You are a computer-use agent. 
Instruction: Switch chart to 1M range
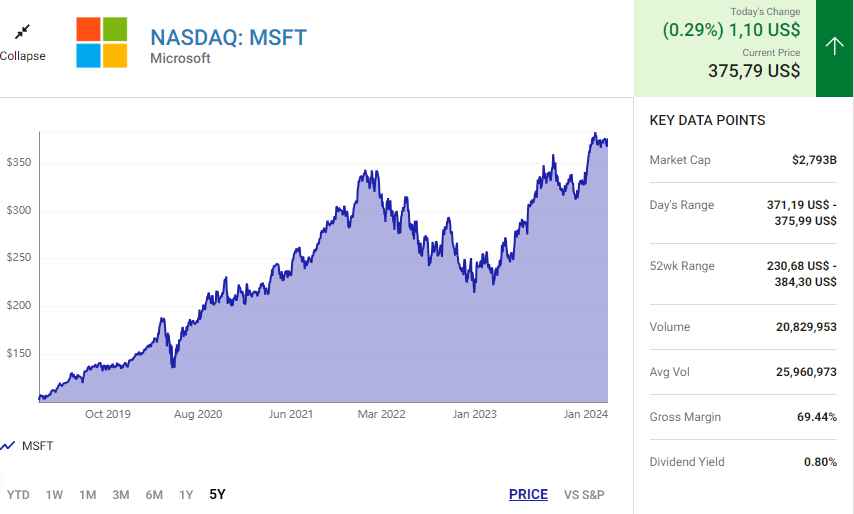tap(87, 494)
